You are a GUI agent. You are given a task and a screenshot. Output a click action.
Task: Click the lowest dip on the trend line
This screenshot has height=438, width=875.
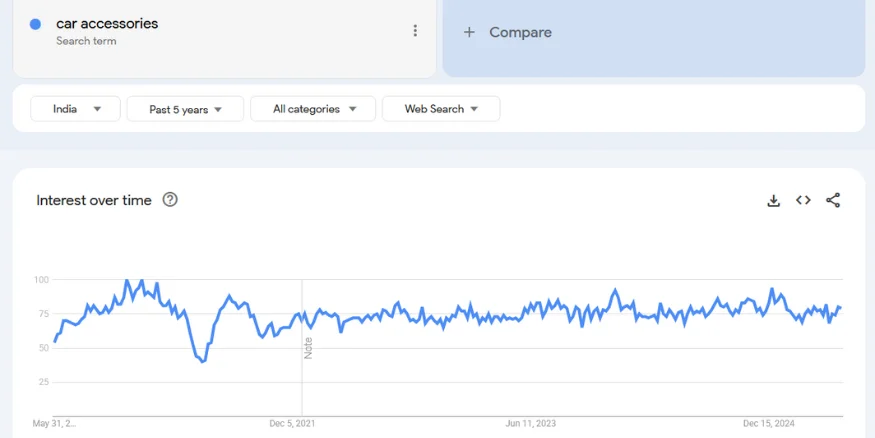tap(203, 361)
